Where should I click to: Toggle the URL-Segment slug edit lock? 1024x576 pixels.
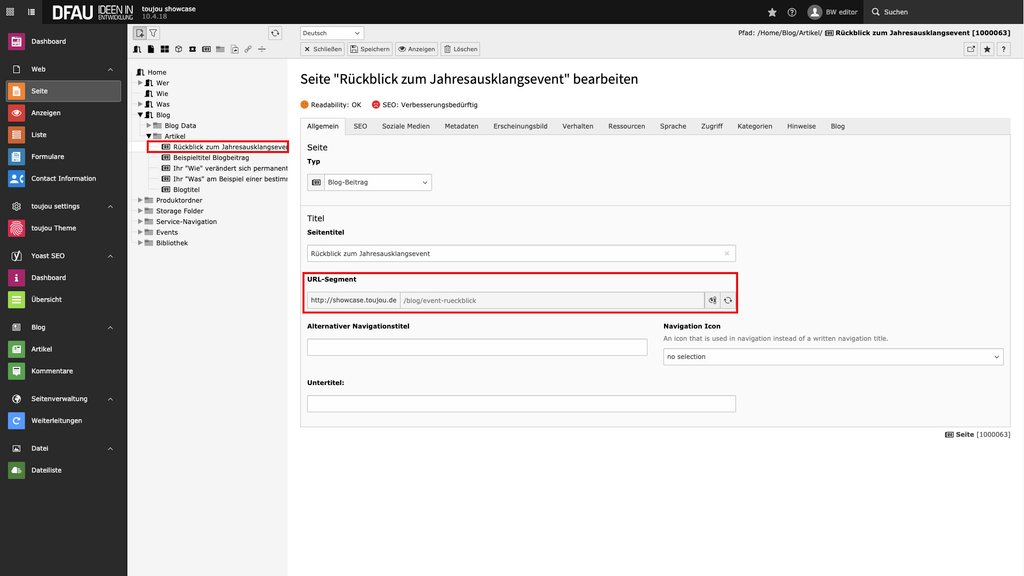[x=712, y=300]
